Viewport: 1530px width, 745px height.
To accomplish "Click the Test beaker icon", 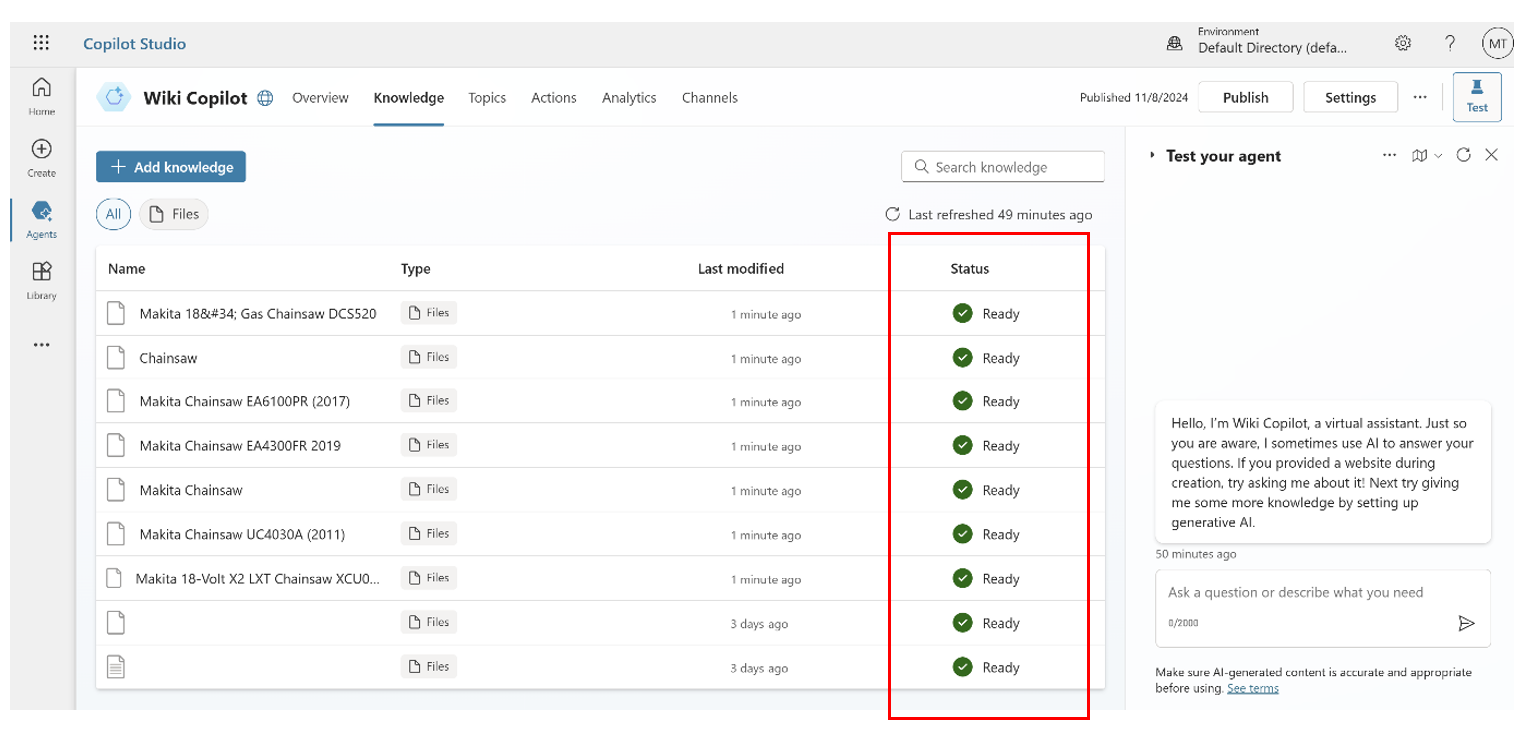I will [1477, 96].
